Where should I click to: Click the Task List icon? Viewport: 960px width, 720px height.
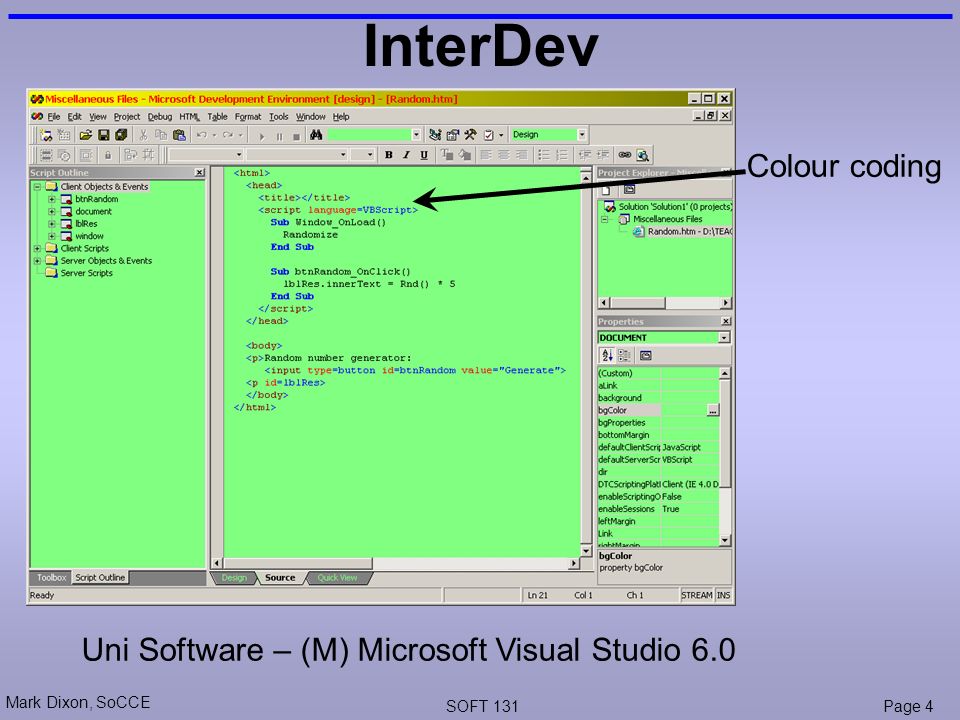[489, 135]
